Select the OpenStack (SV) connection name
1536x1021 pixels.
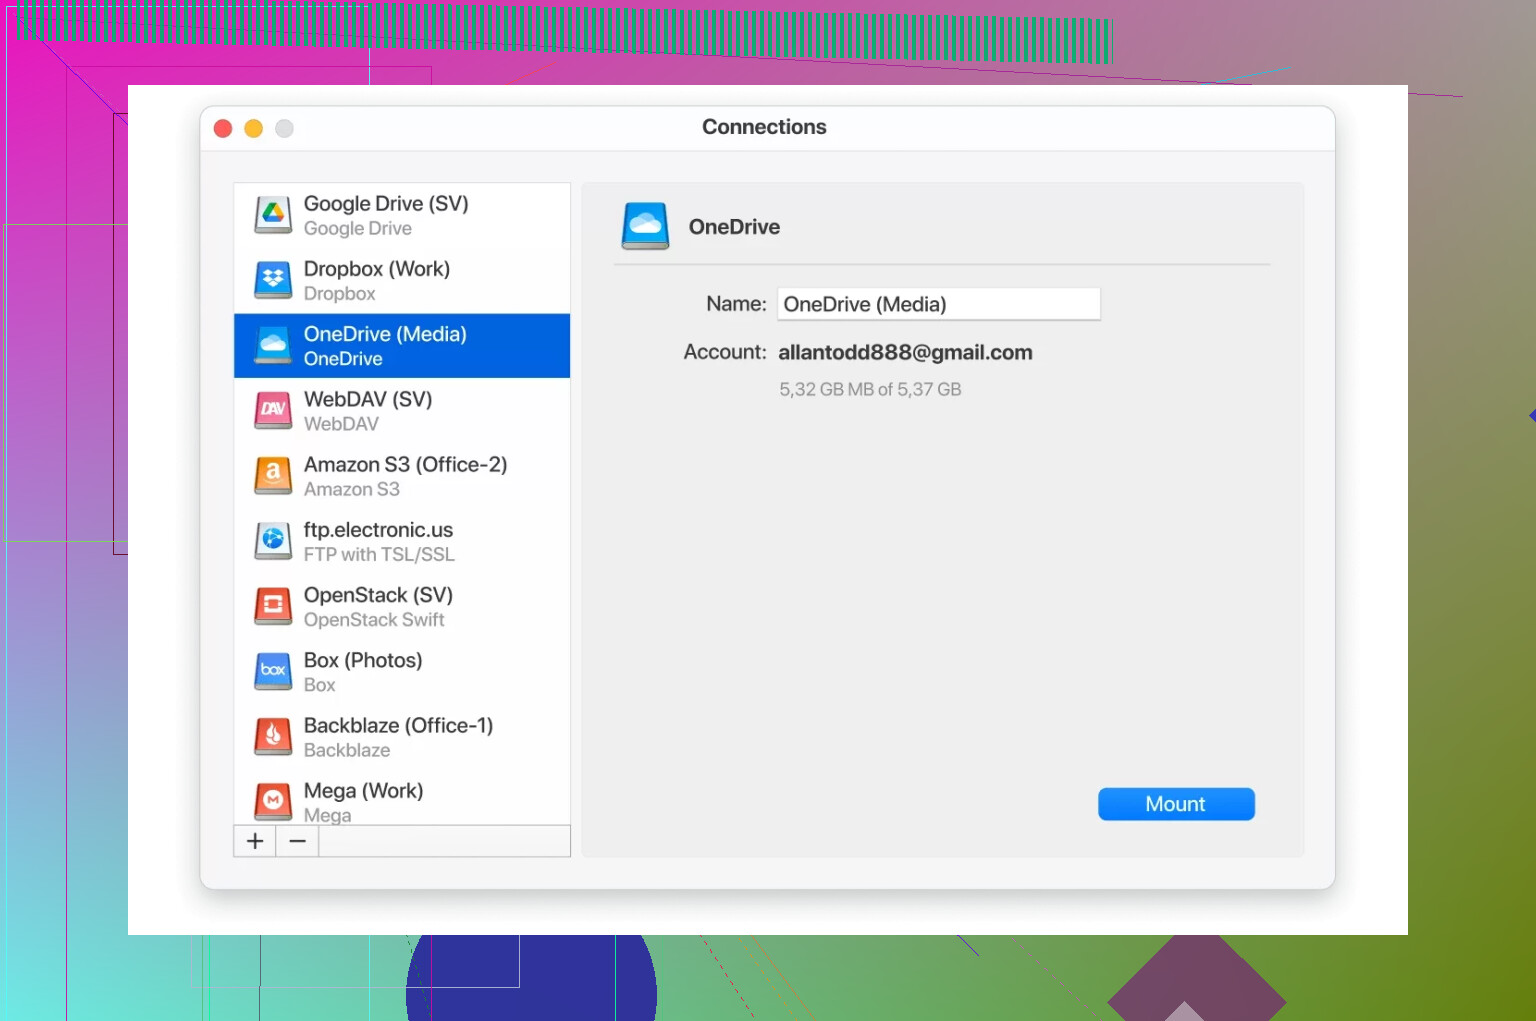coord(378,595)
